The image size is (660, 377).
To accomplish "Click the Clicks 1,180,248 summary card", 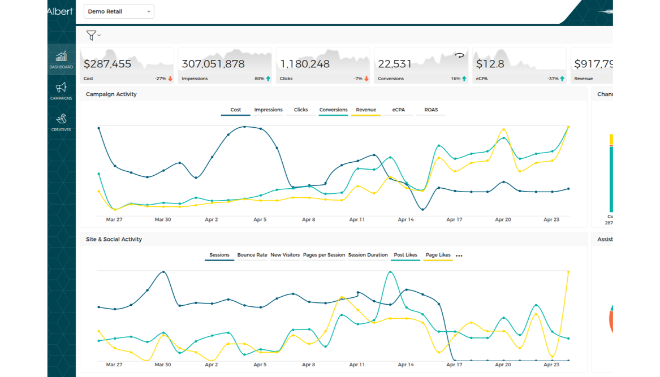I will pyautogui.click(x=323, y=65).
